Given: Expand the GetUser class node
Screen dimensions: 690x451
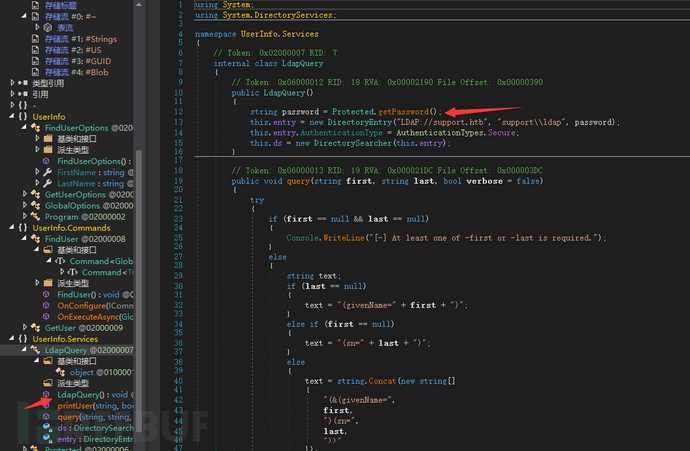Looking at the screenshot, I should tap(23, 327).
